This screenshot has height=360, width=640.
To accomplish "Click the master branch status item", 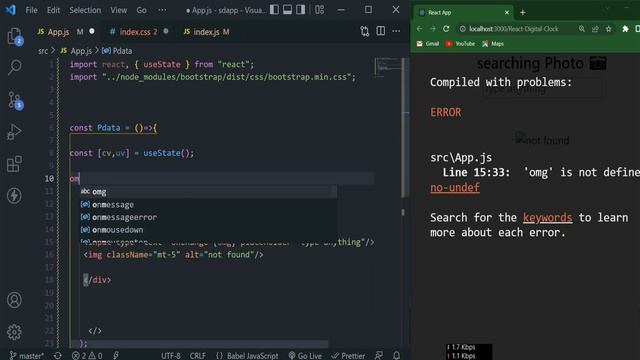I will [27, 356].
